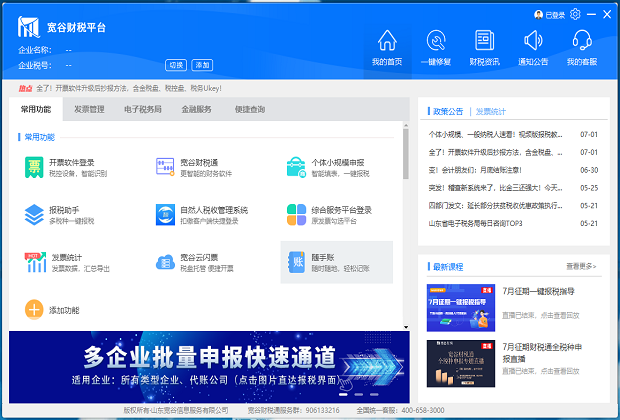Screen dimensions: 620x420
Task: Run 一键修复 from the top toolbar
Action: [x=436, y=47]
